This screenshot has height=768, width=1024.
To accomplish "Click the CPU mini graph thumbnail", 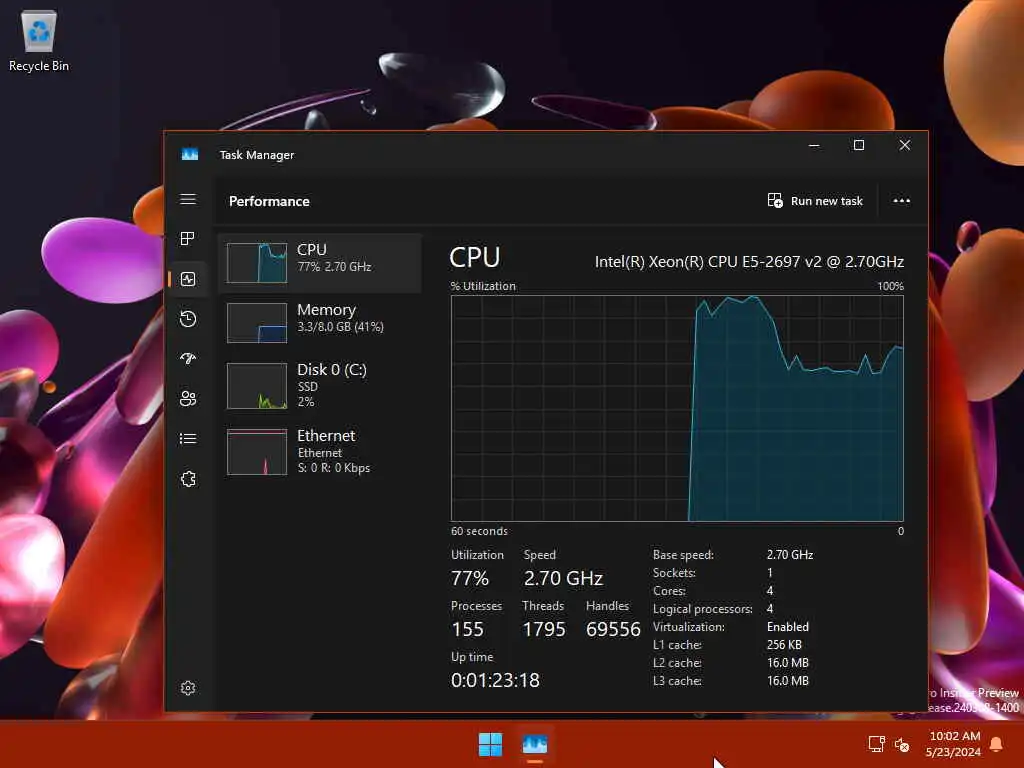I will click(257, 263).
